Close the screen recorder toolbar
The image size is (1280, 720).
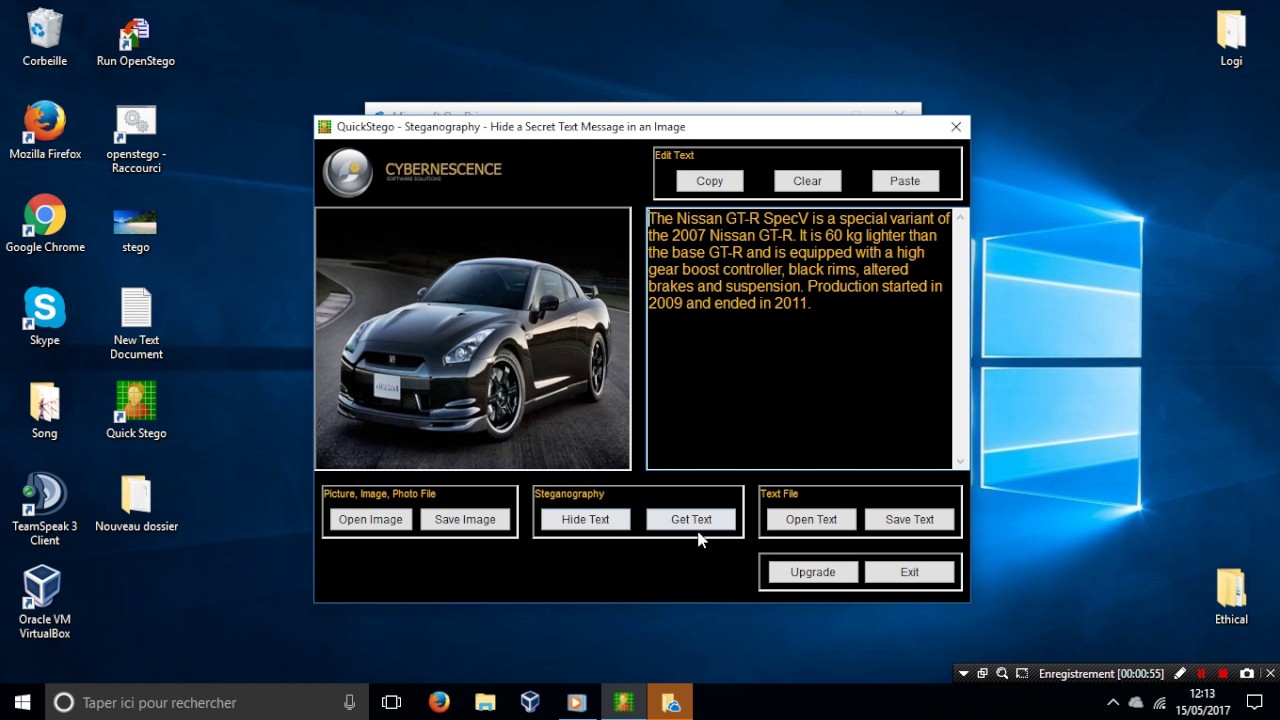point(1270,674)
